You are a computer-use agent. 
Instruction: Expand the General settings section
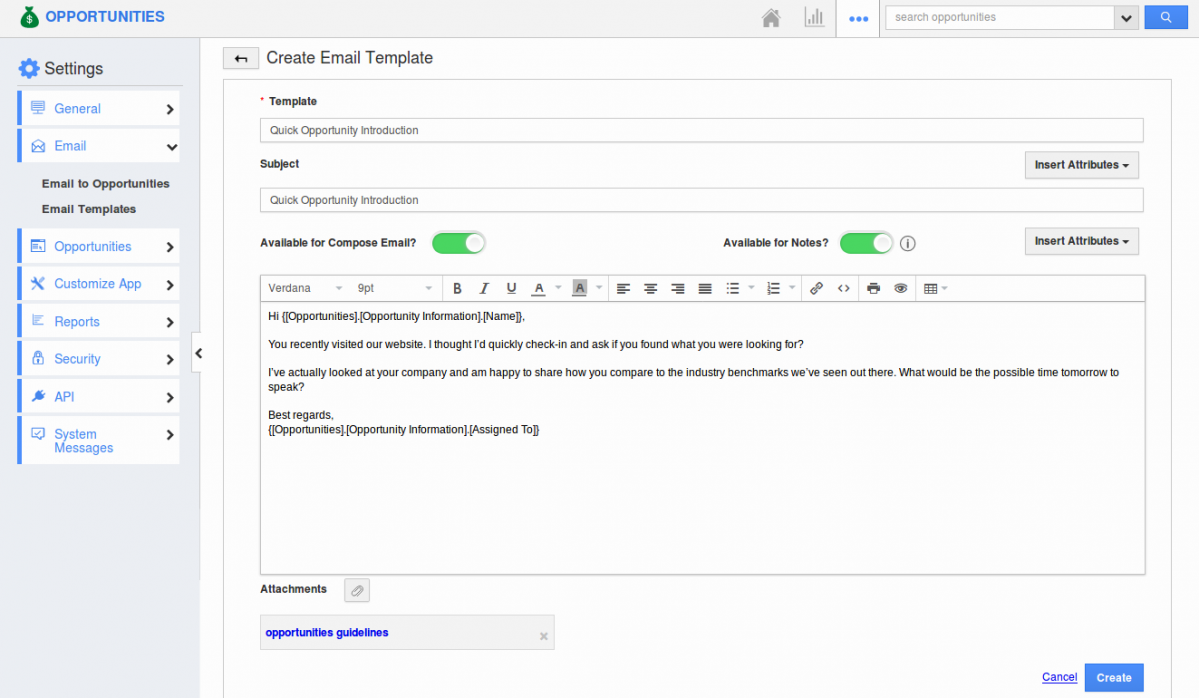pyautogui.click(x=99, y=109)
